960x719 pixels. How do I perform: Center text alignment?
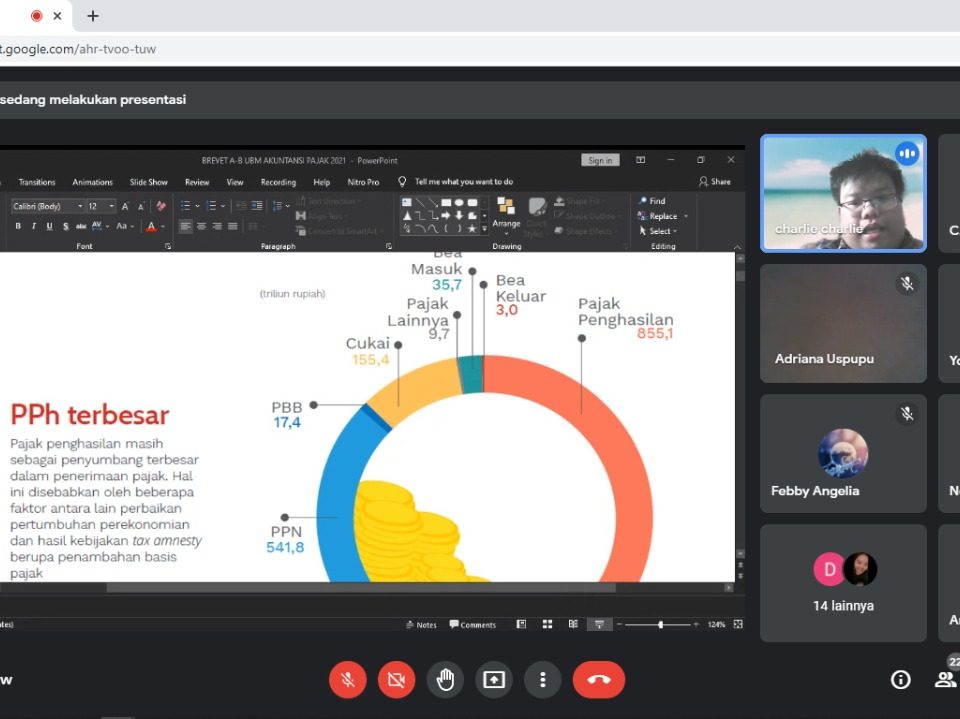pos(201,226)
